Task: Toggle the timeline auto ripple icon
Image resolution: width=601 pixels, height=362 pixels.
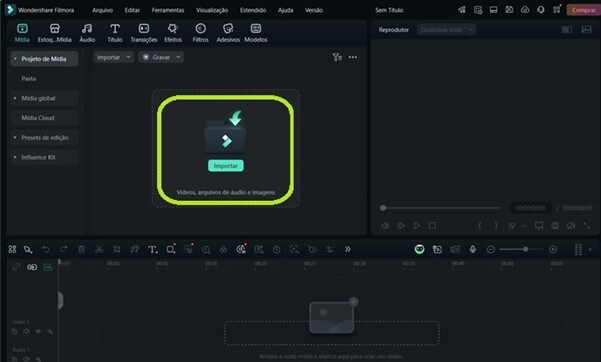Action: tap(48, 267)
